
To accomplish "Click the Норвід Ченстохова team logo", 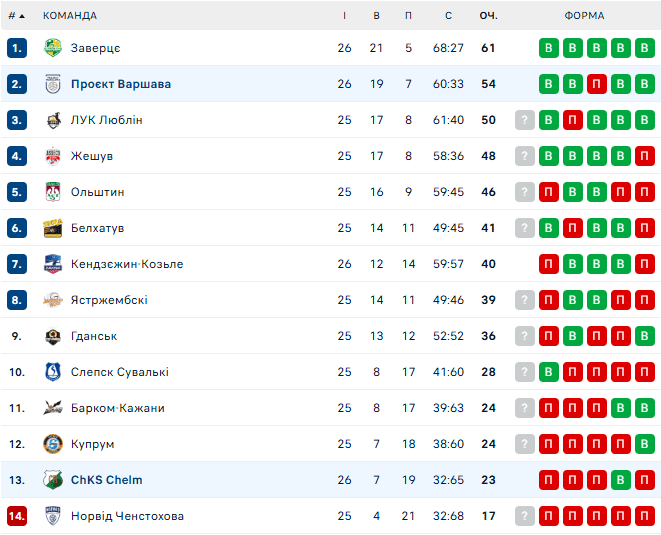I will (53, 516).
